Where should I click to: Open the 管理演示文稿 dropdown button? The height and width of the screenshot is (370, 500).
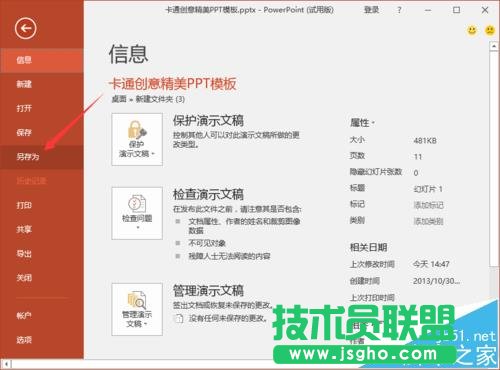point(137,309)
